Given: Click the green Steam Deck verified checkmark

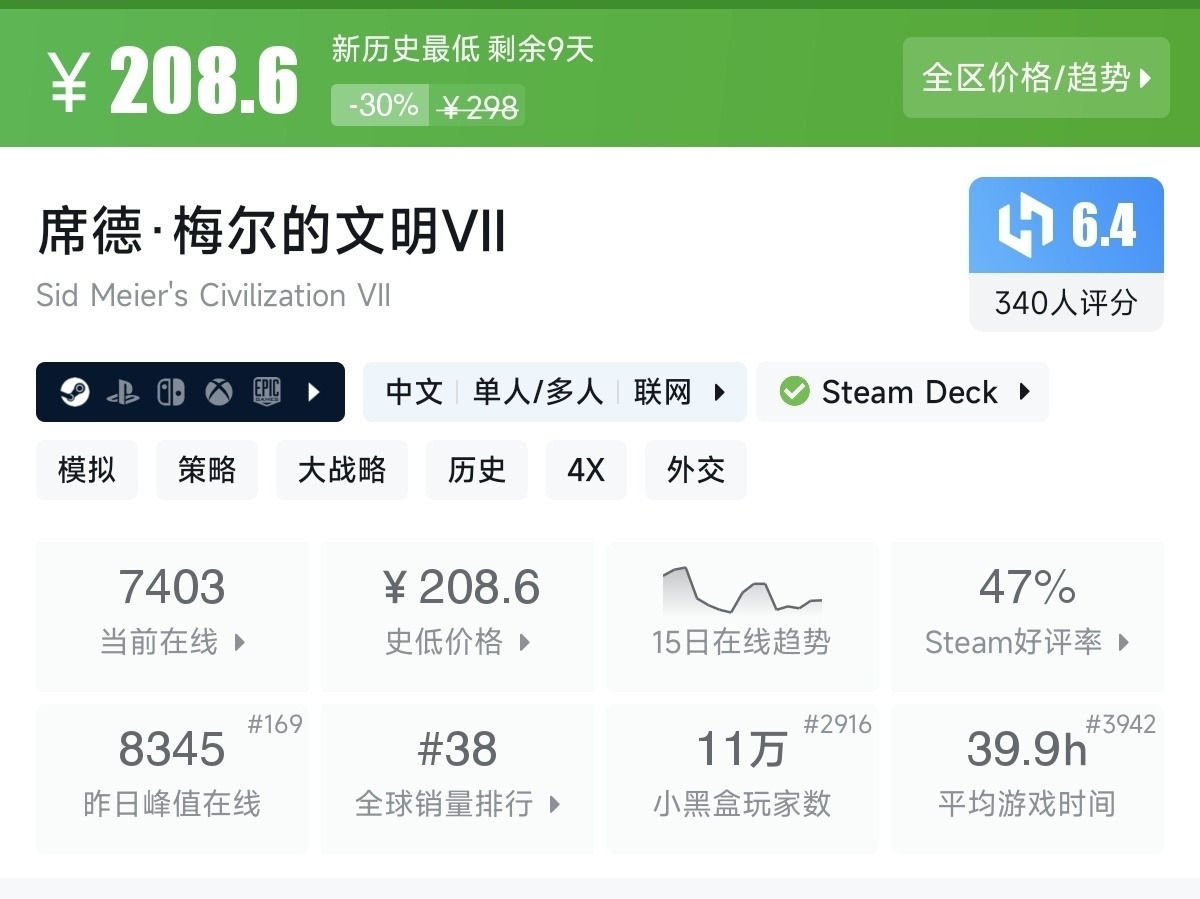Looking at the screenshot, I should [794, 392].
